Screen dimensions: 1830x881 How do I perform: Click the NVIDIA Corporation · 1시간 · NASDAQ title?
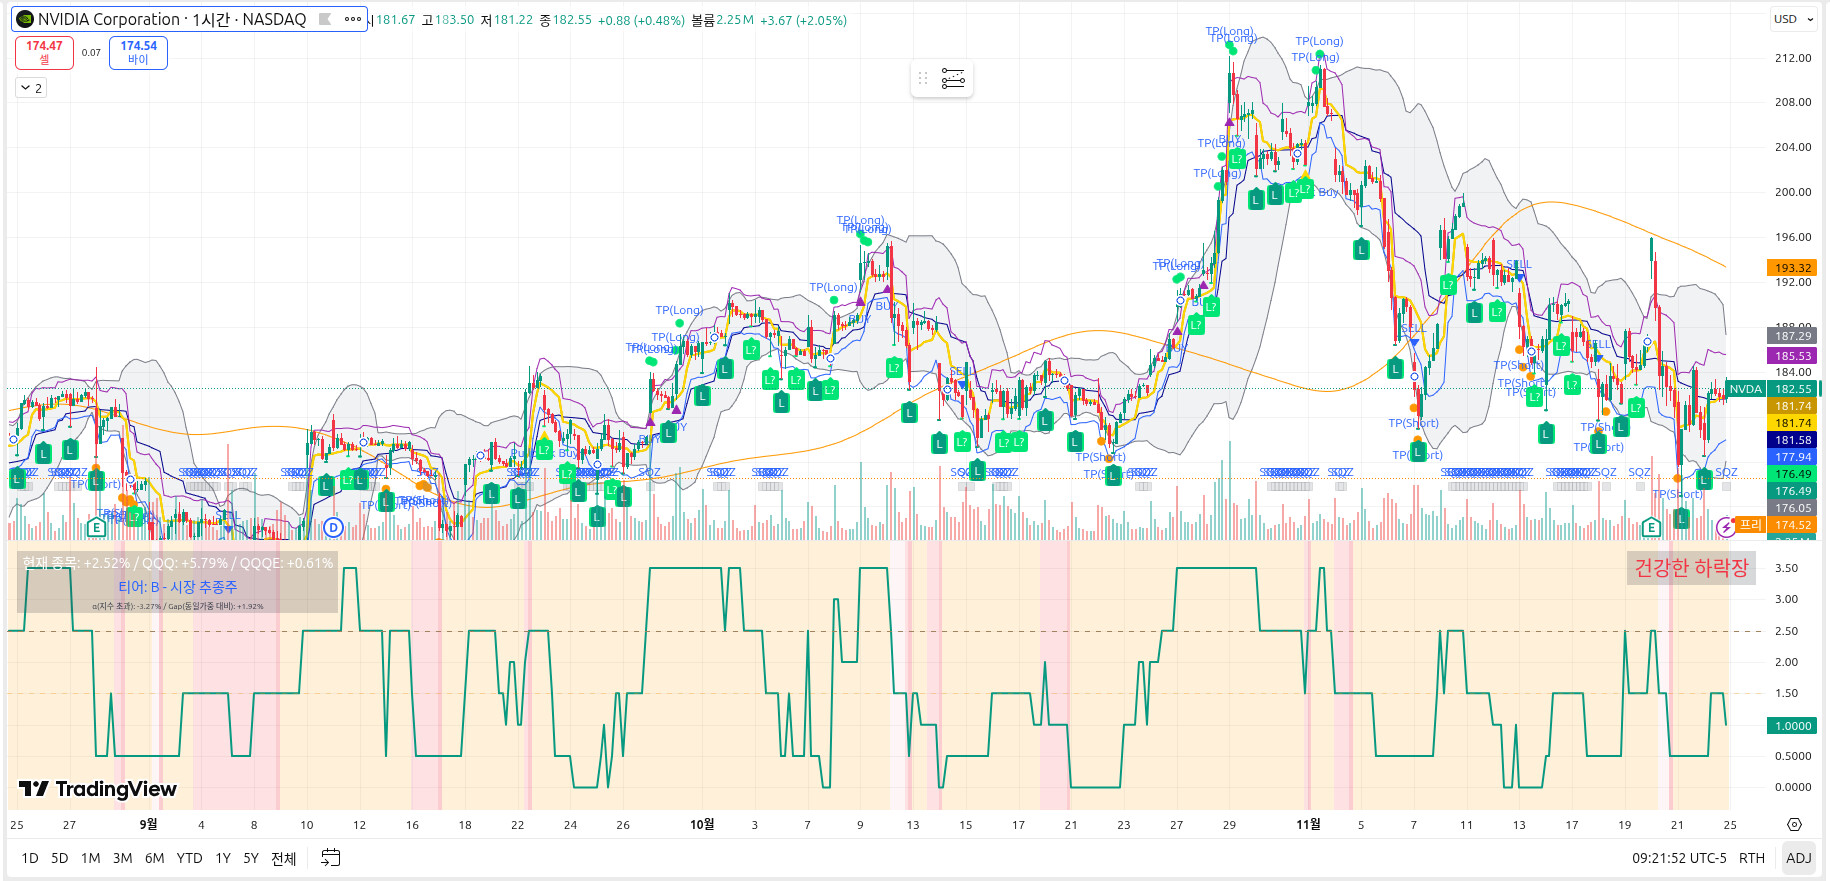pos(172,19)
